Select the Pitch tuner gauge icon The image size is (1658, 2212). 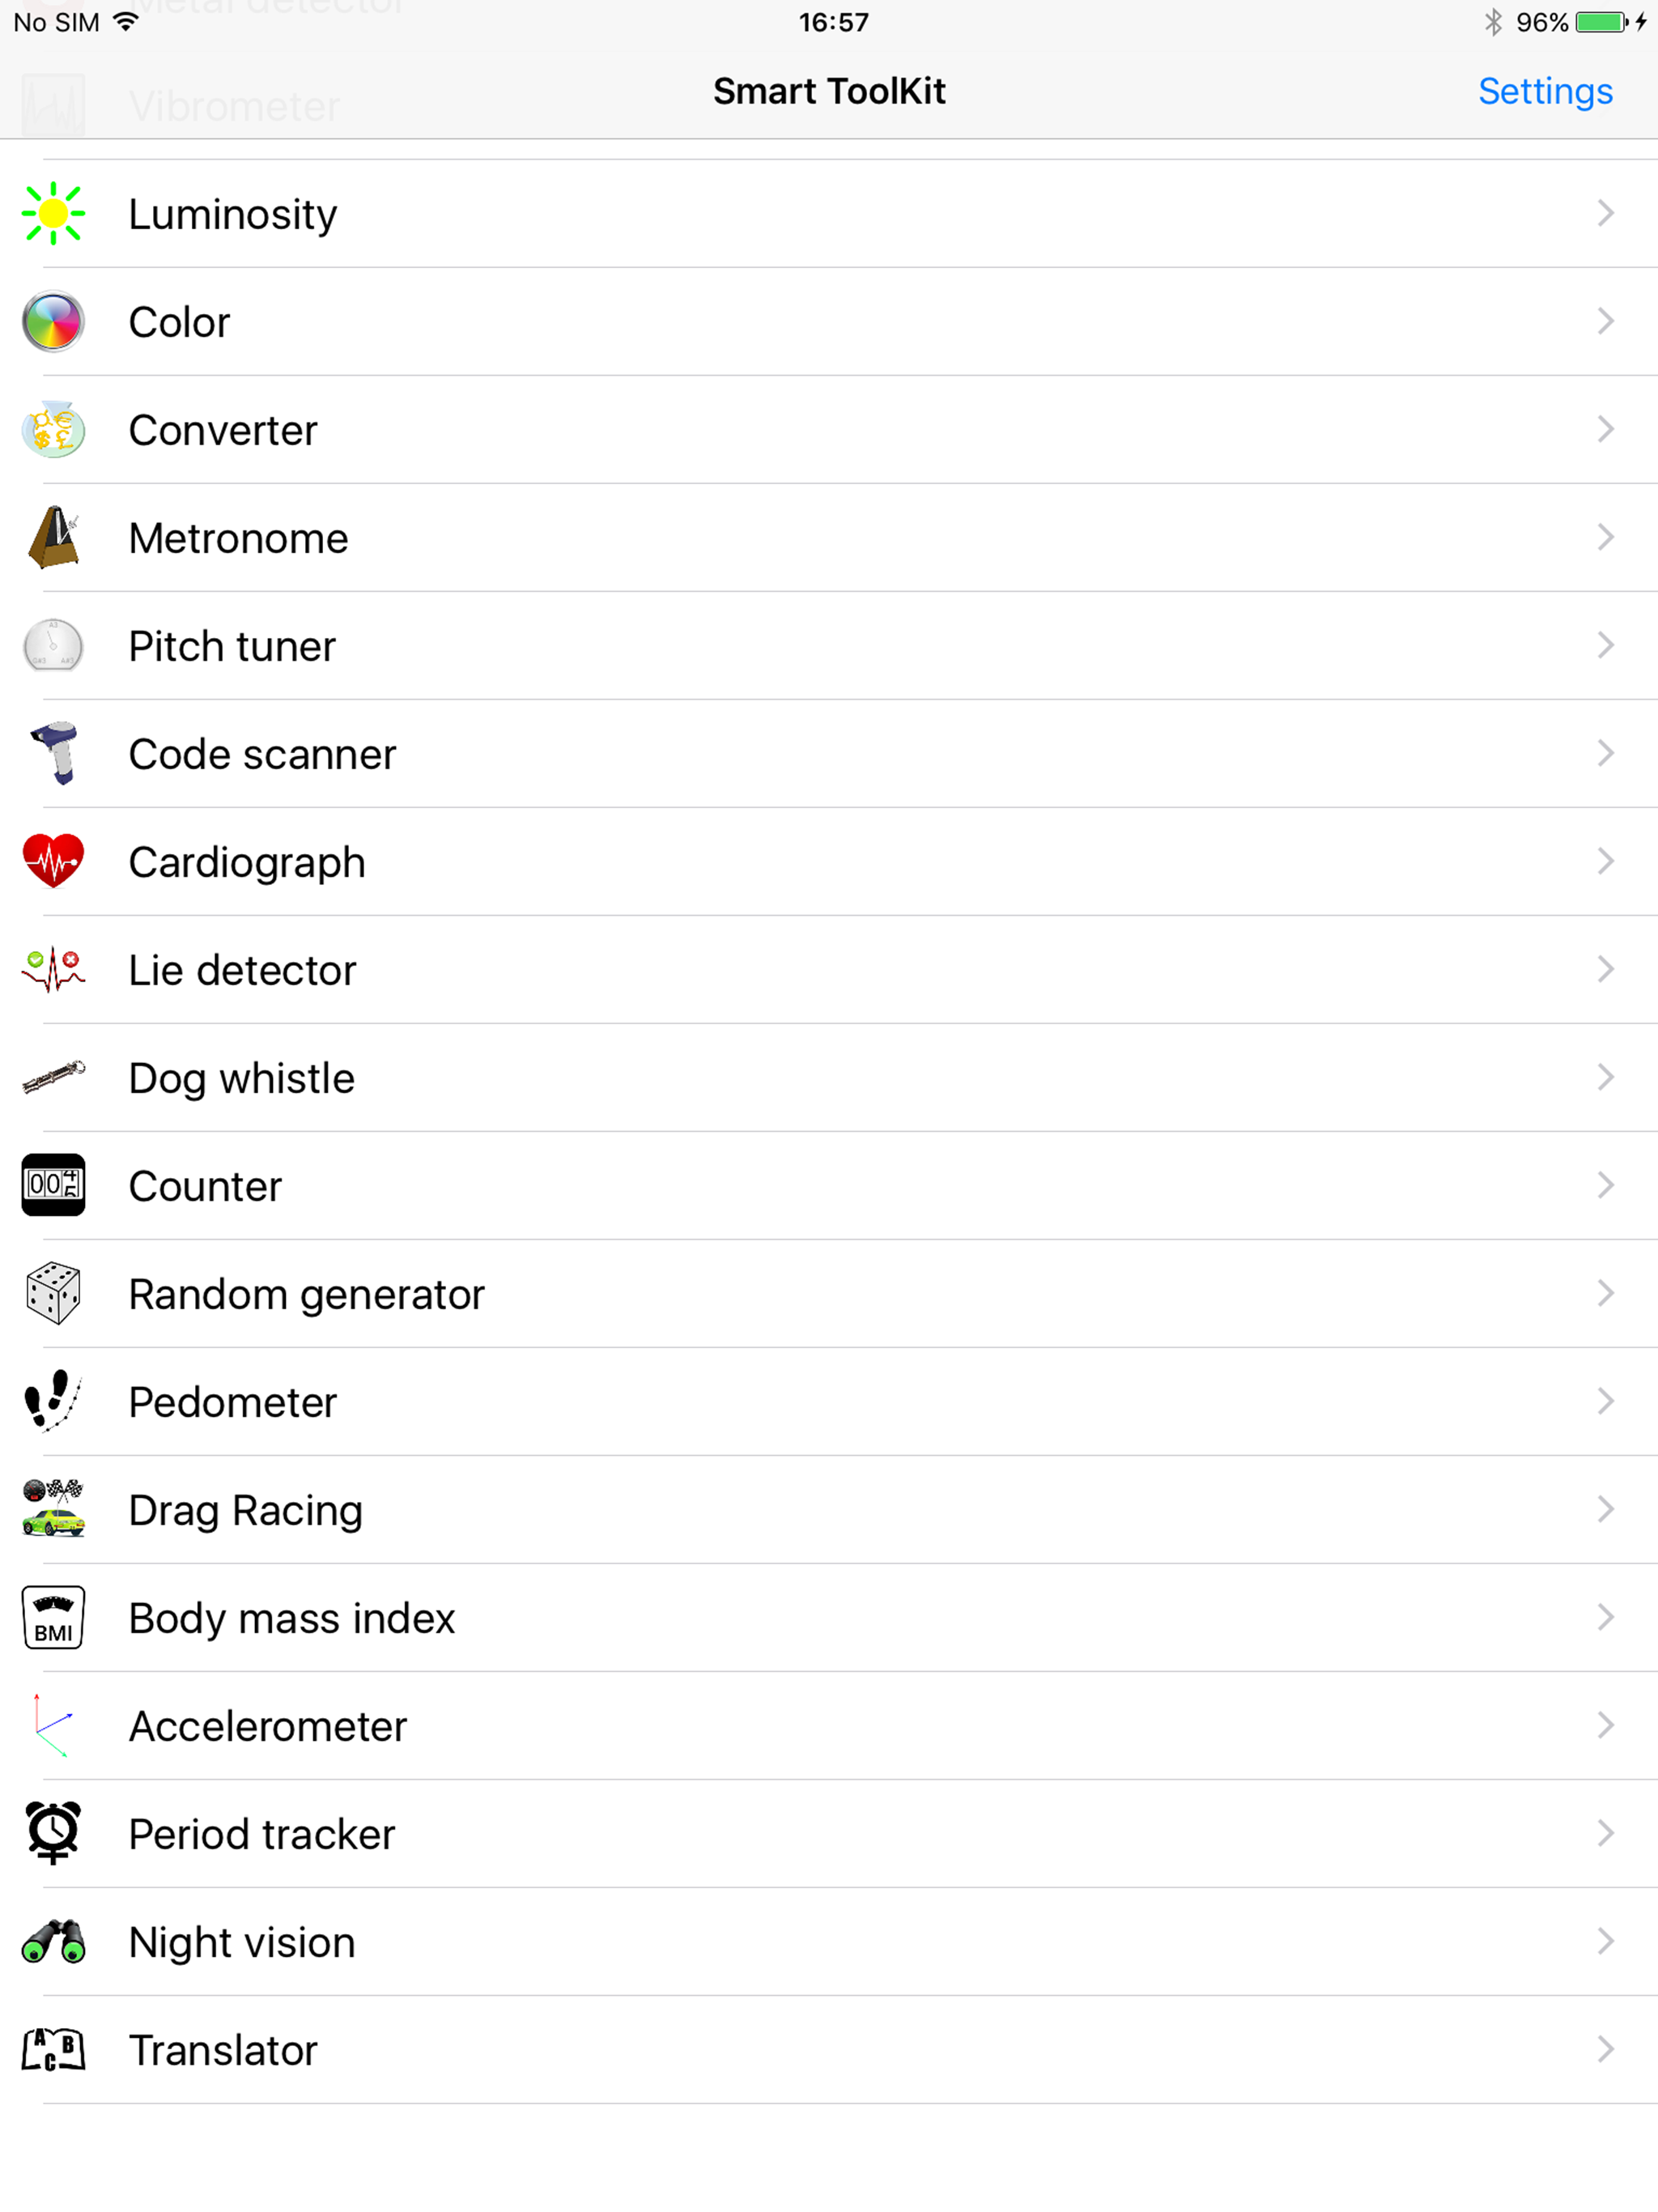point(54,645)
